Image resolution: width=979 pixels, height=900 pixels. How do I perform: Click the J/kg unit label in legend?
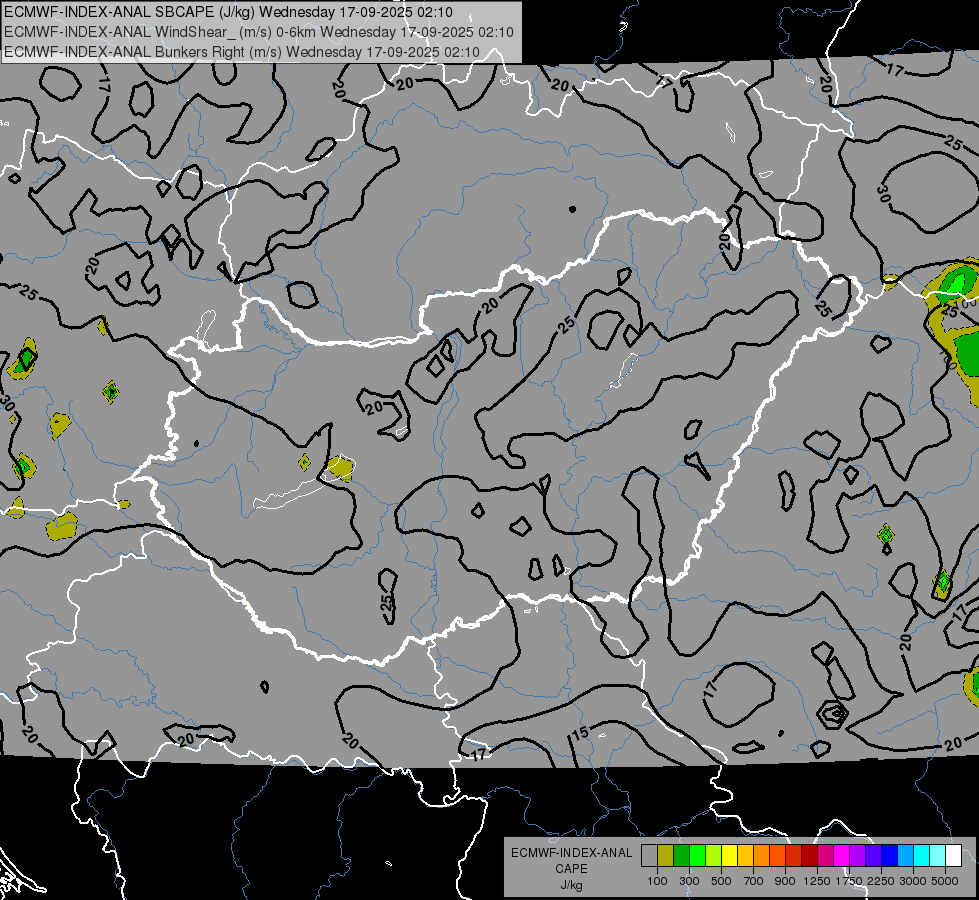pos(571,885)
